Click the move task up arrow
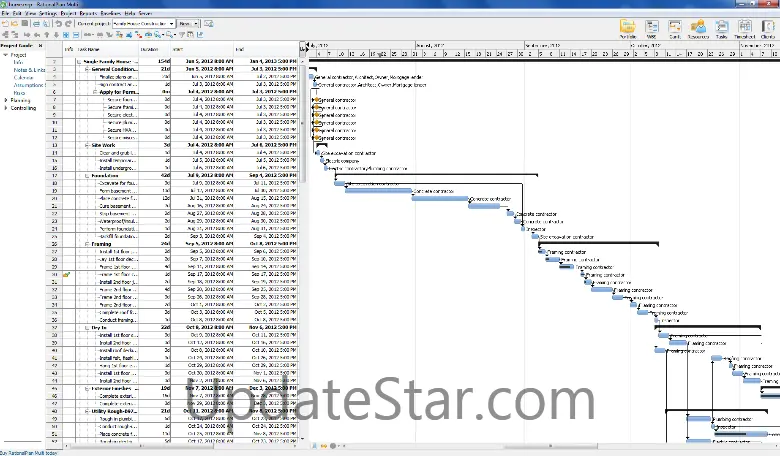Image resolution: width=780 pixels, height=456 pixels. pyautogui.click(x=47, y=35)
